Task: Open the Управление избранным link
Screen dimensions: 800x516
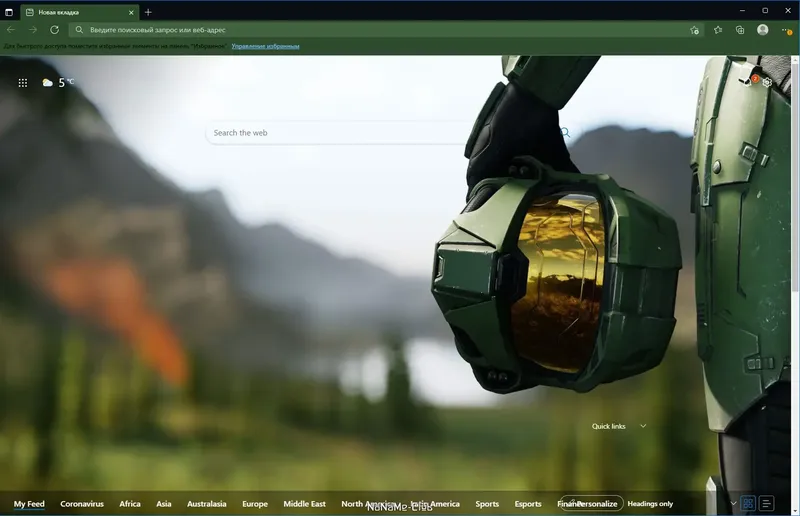Action: click(x=265, y=46)
